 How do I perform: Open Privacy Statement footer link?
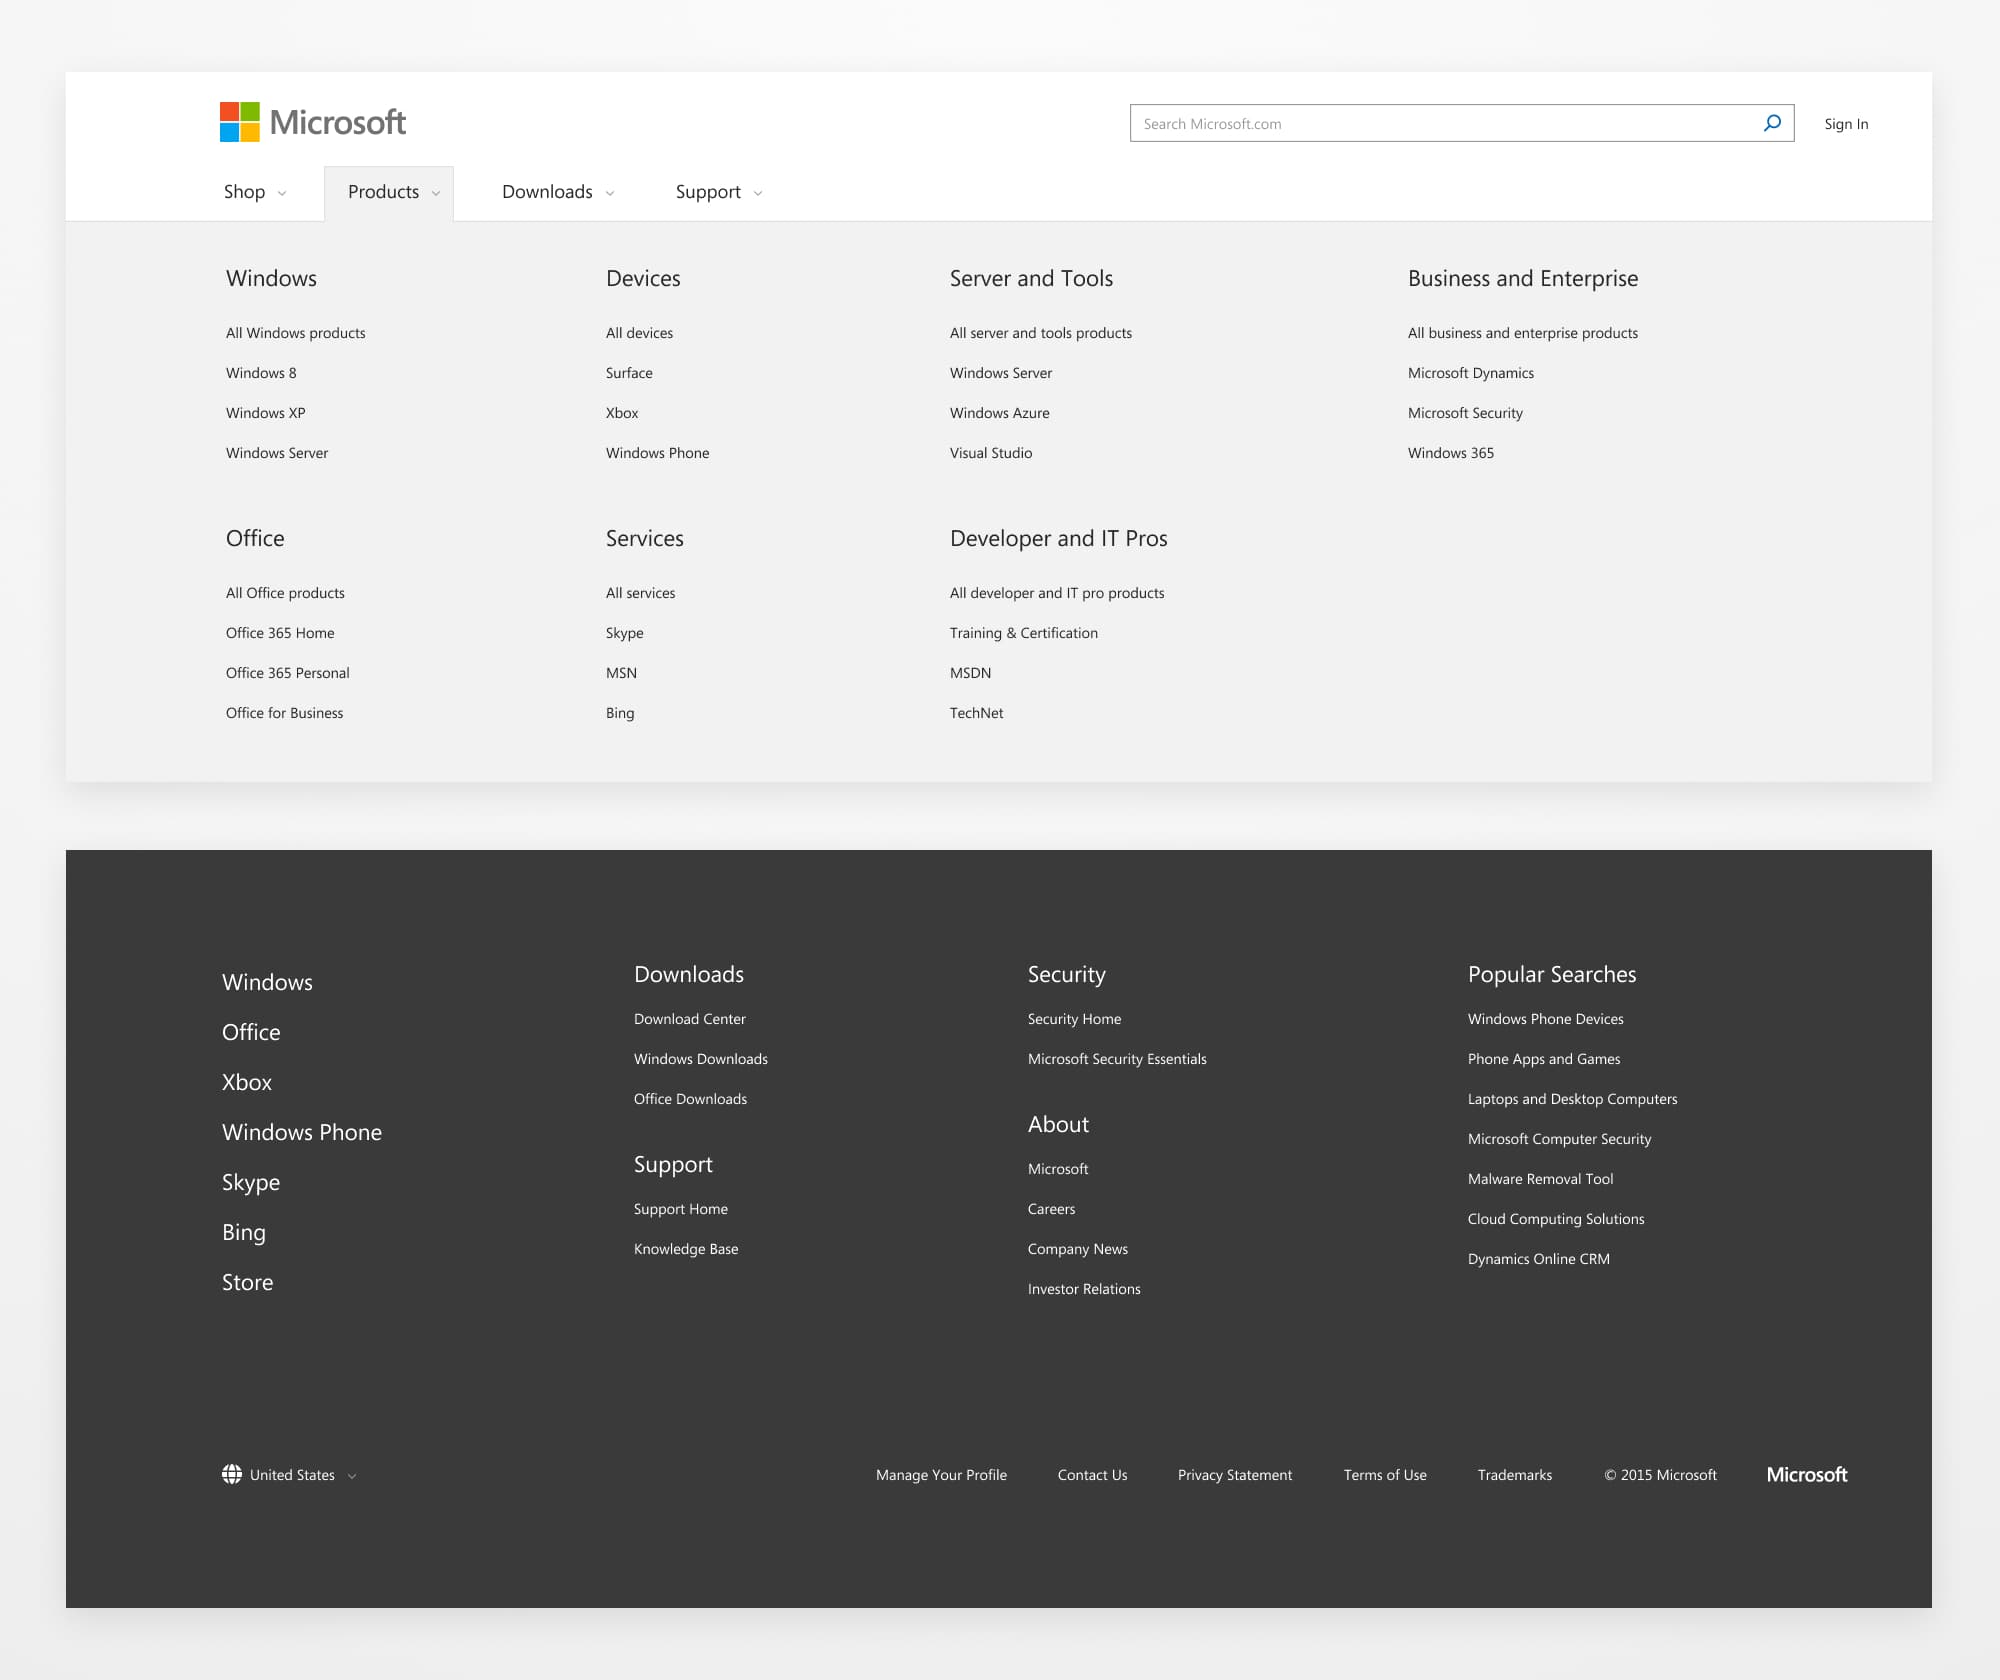[x=1235, y=1475]
